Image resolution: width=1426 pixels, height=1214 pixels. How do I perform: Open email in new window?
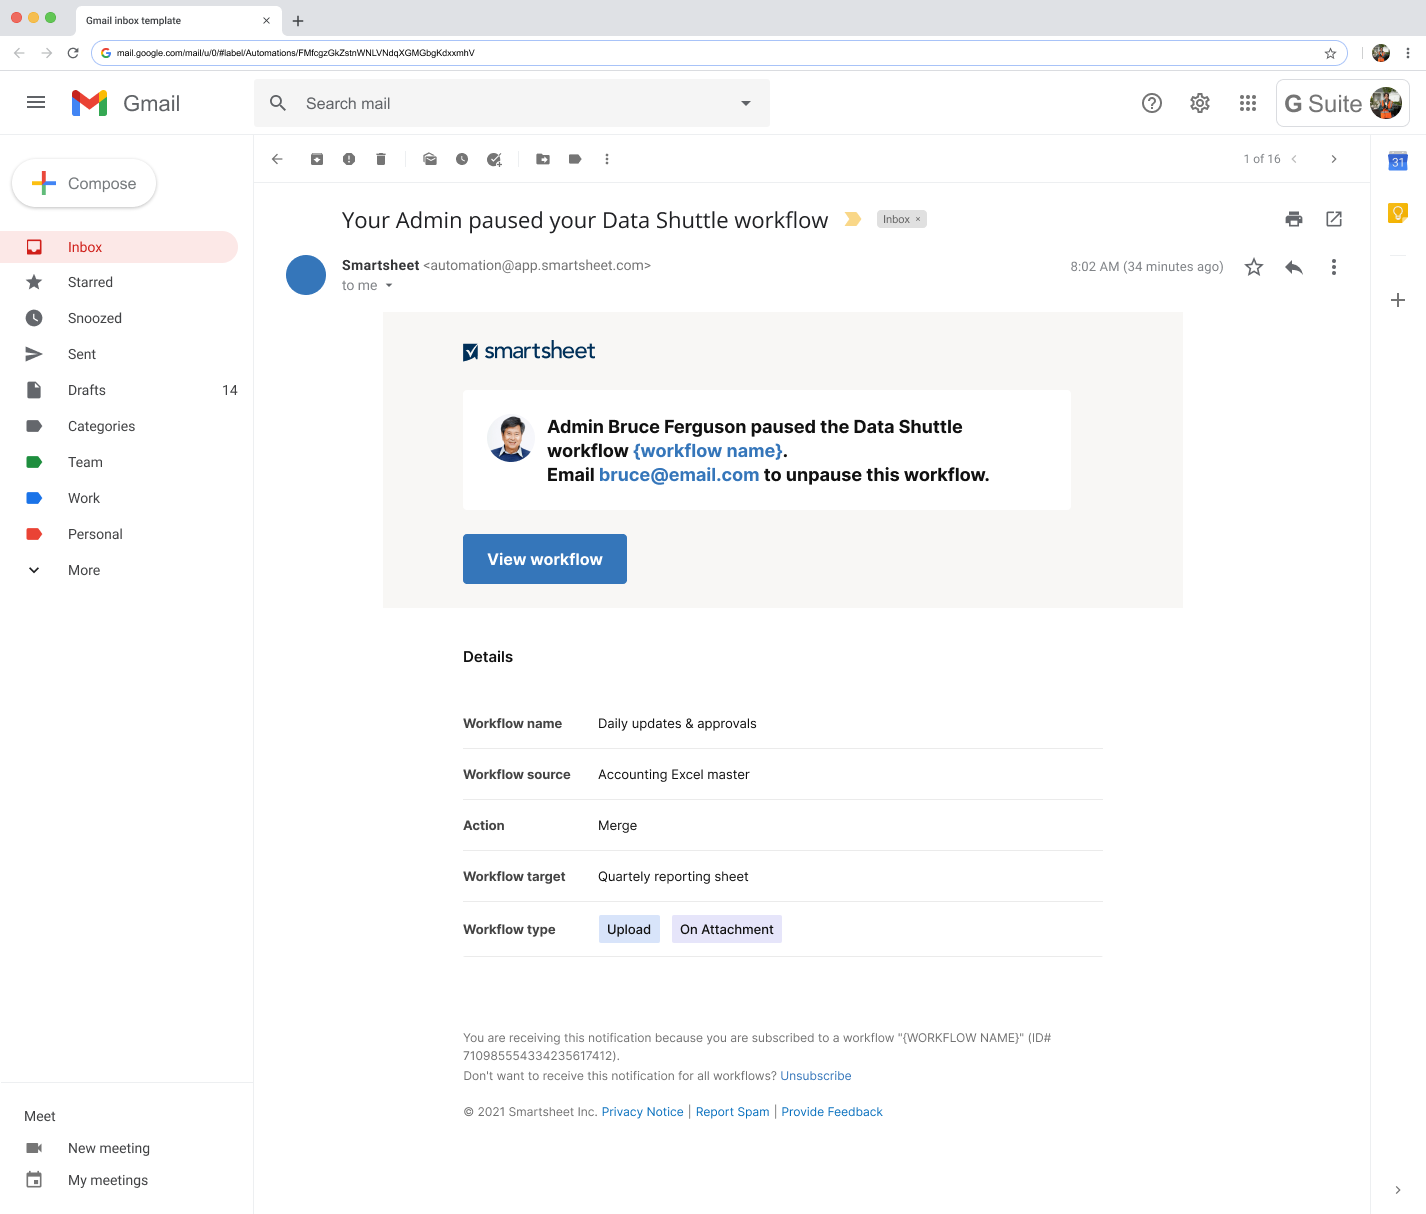tap(1334, 219)
